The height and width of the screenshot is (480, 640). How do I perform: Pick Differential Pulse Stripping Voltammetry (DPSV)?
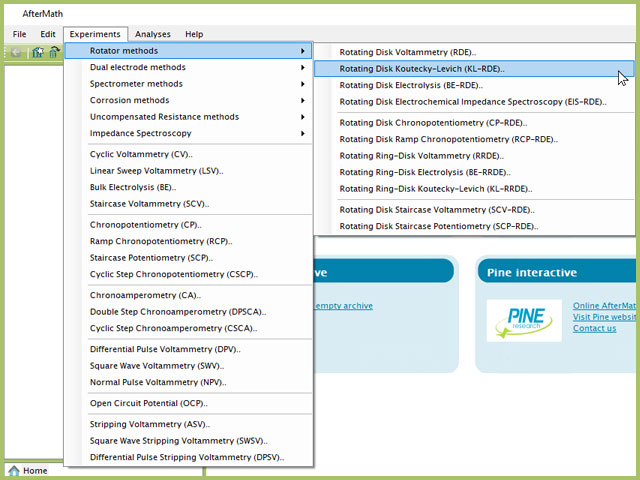coord(189,458)
